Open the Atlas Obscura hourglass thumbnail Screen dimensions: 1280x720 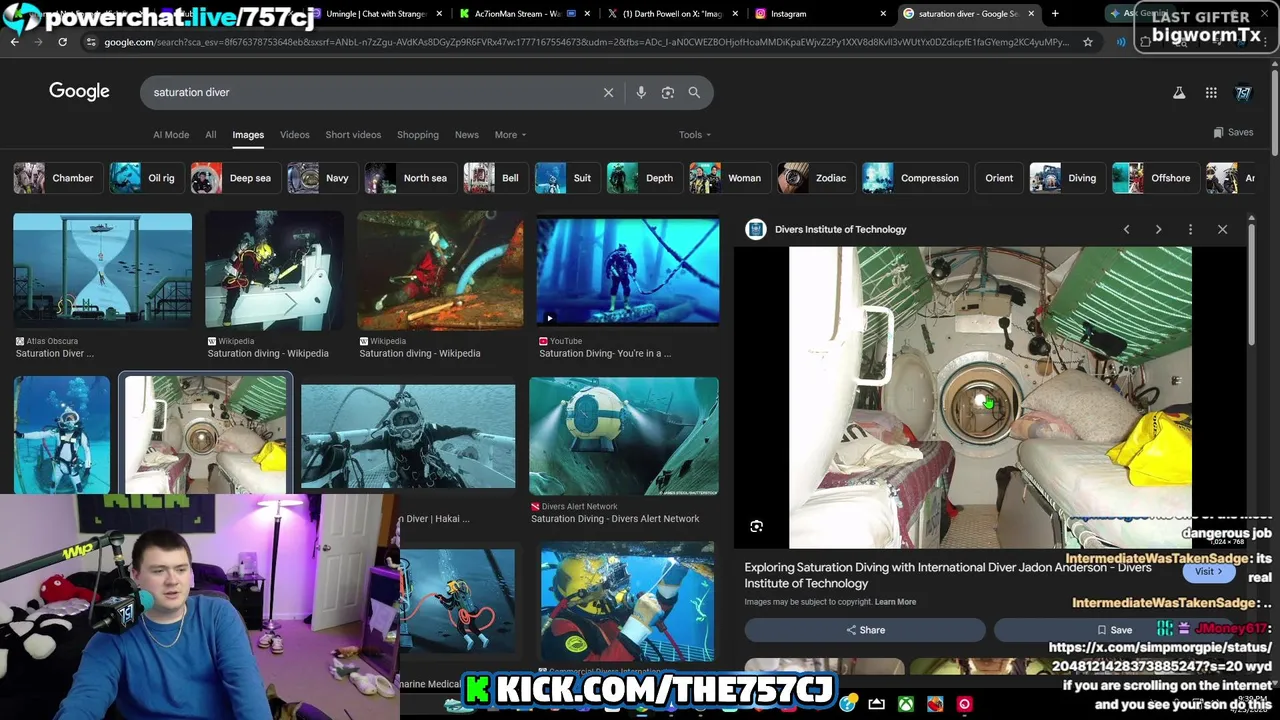pyautogui.click(x=102, y=270)
